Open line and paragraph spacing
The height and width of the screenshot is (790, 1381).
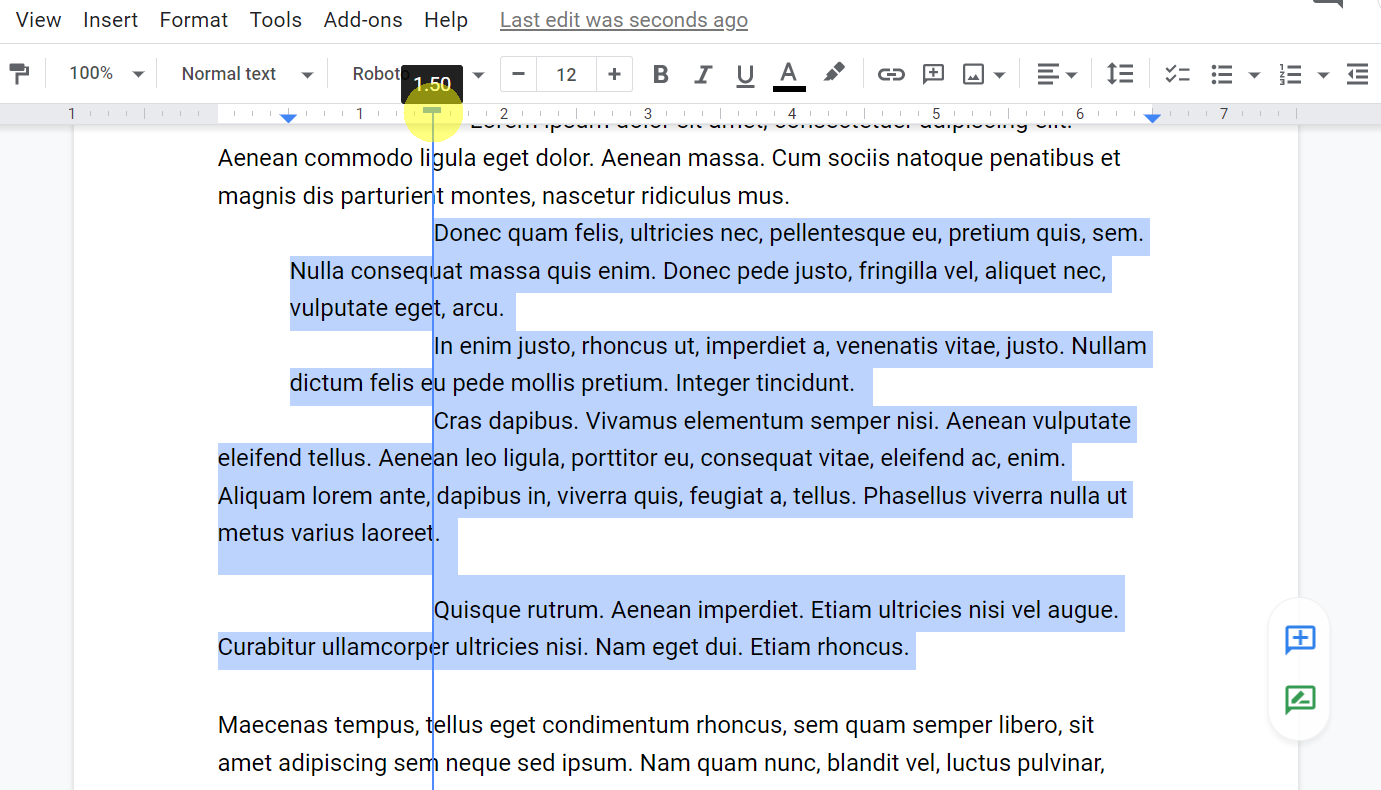[x=1120, y=74]
